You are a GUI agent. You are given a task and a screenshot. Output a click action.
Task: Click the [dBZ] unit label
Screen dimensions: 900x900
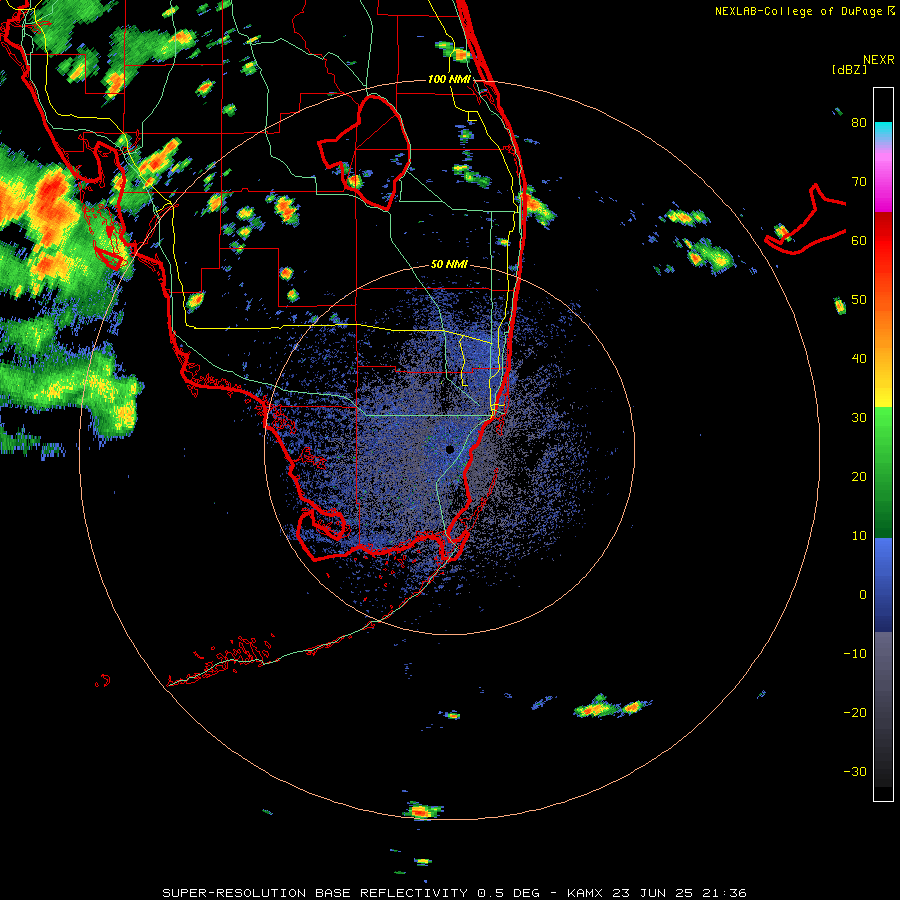(849, 69)
